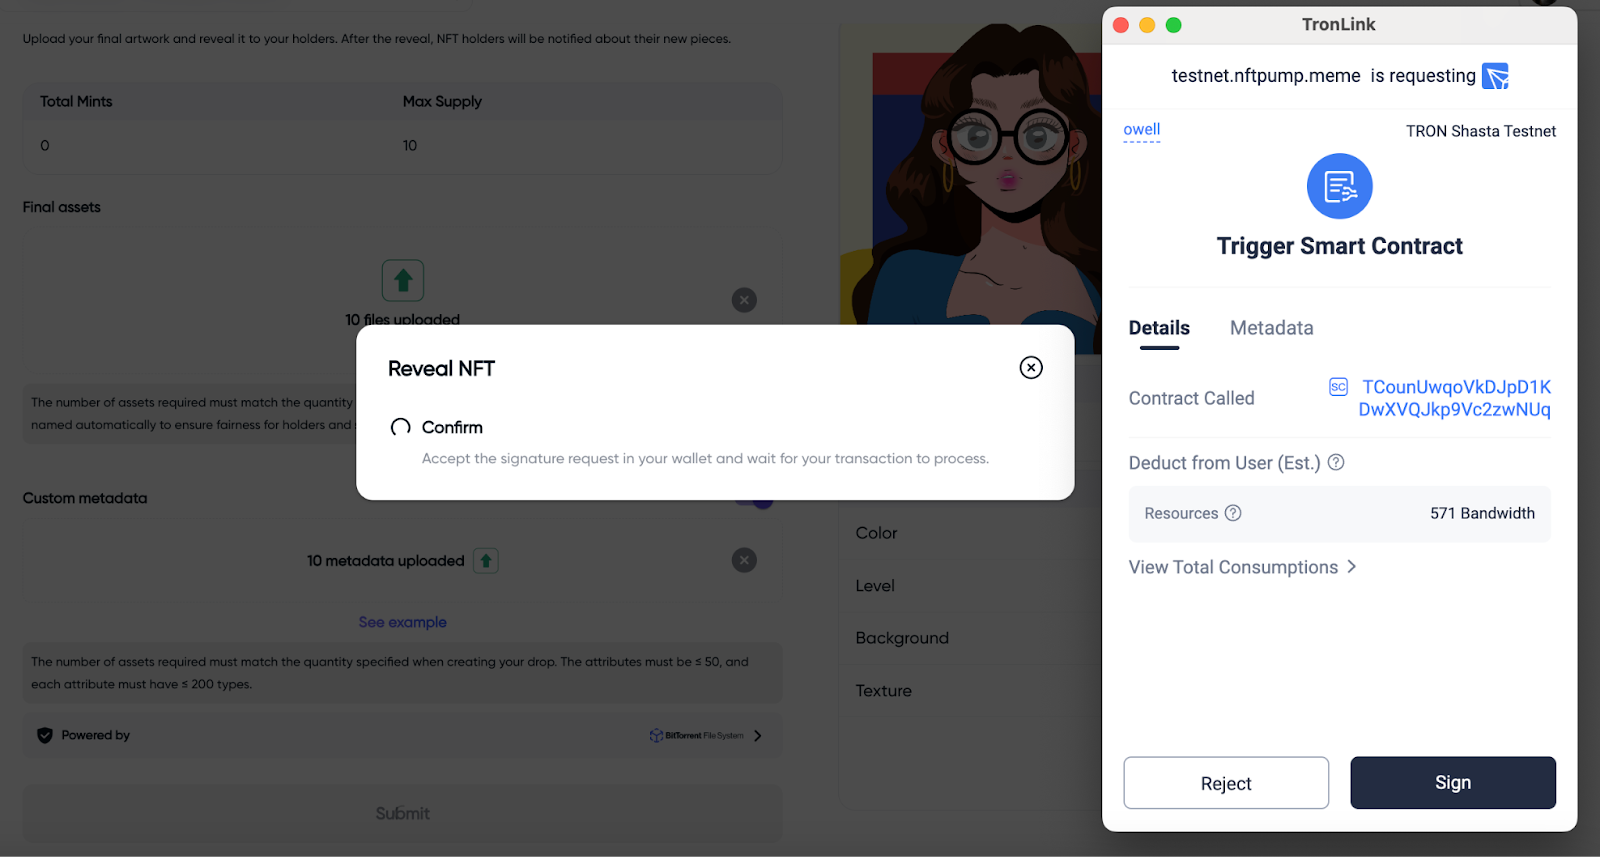Close the Reveal NFT dialog
The image size is (1600, 857).
click(1031, 367)
